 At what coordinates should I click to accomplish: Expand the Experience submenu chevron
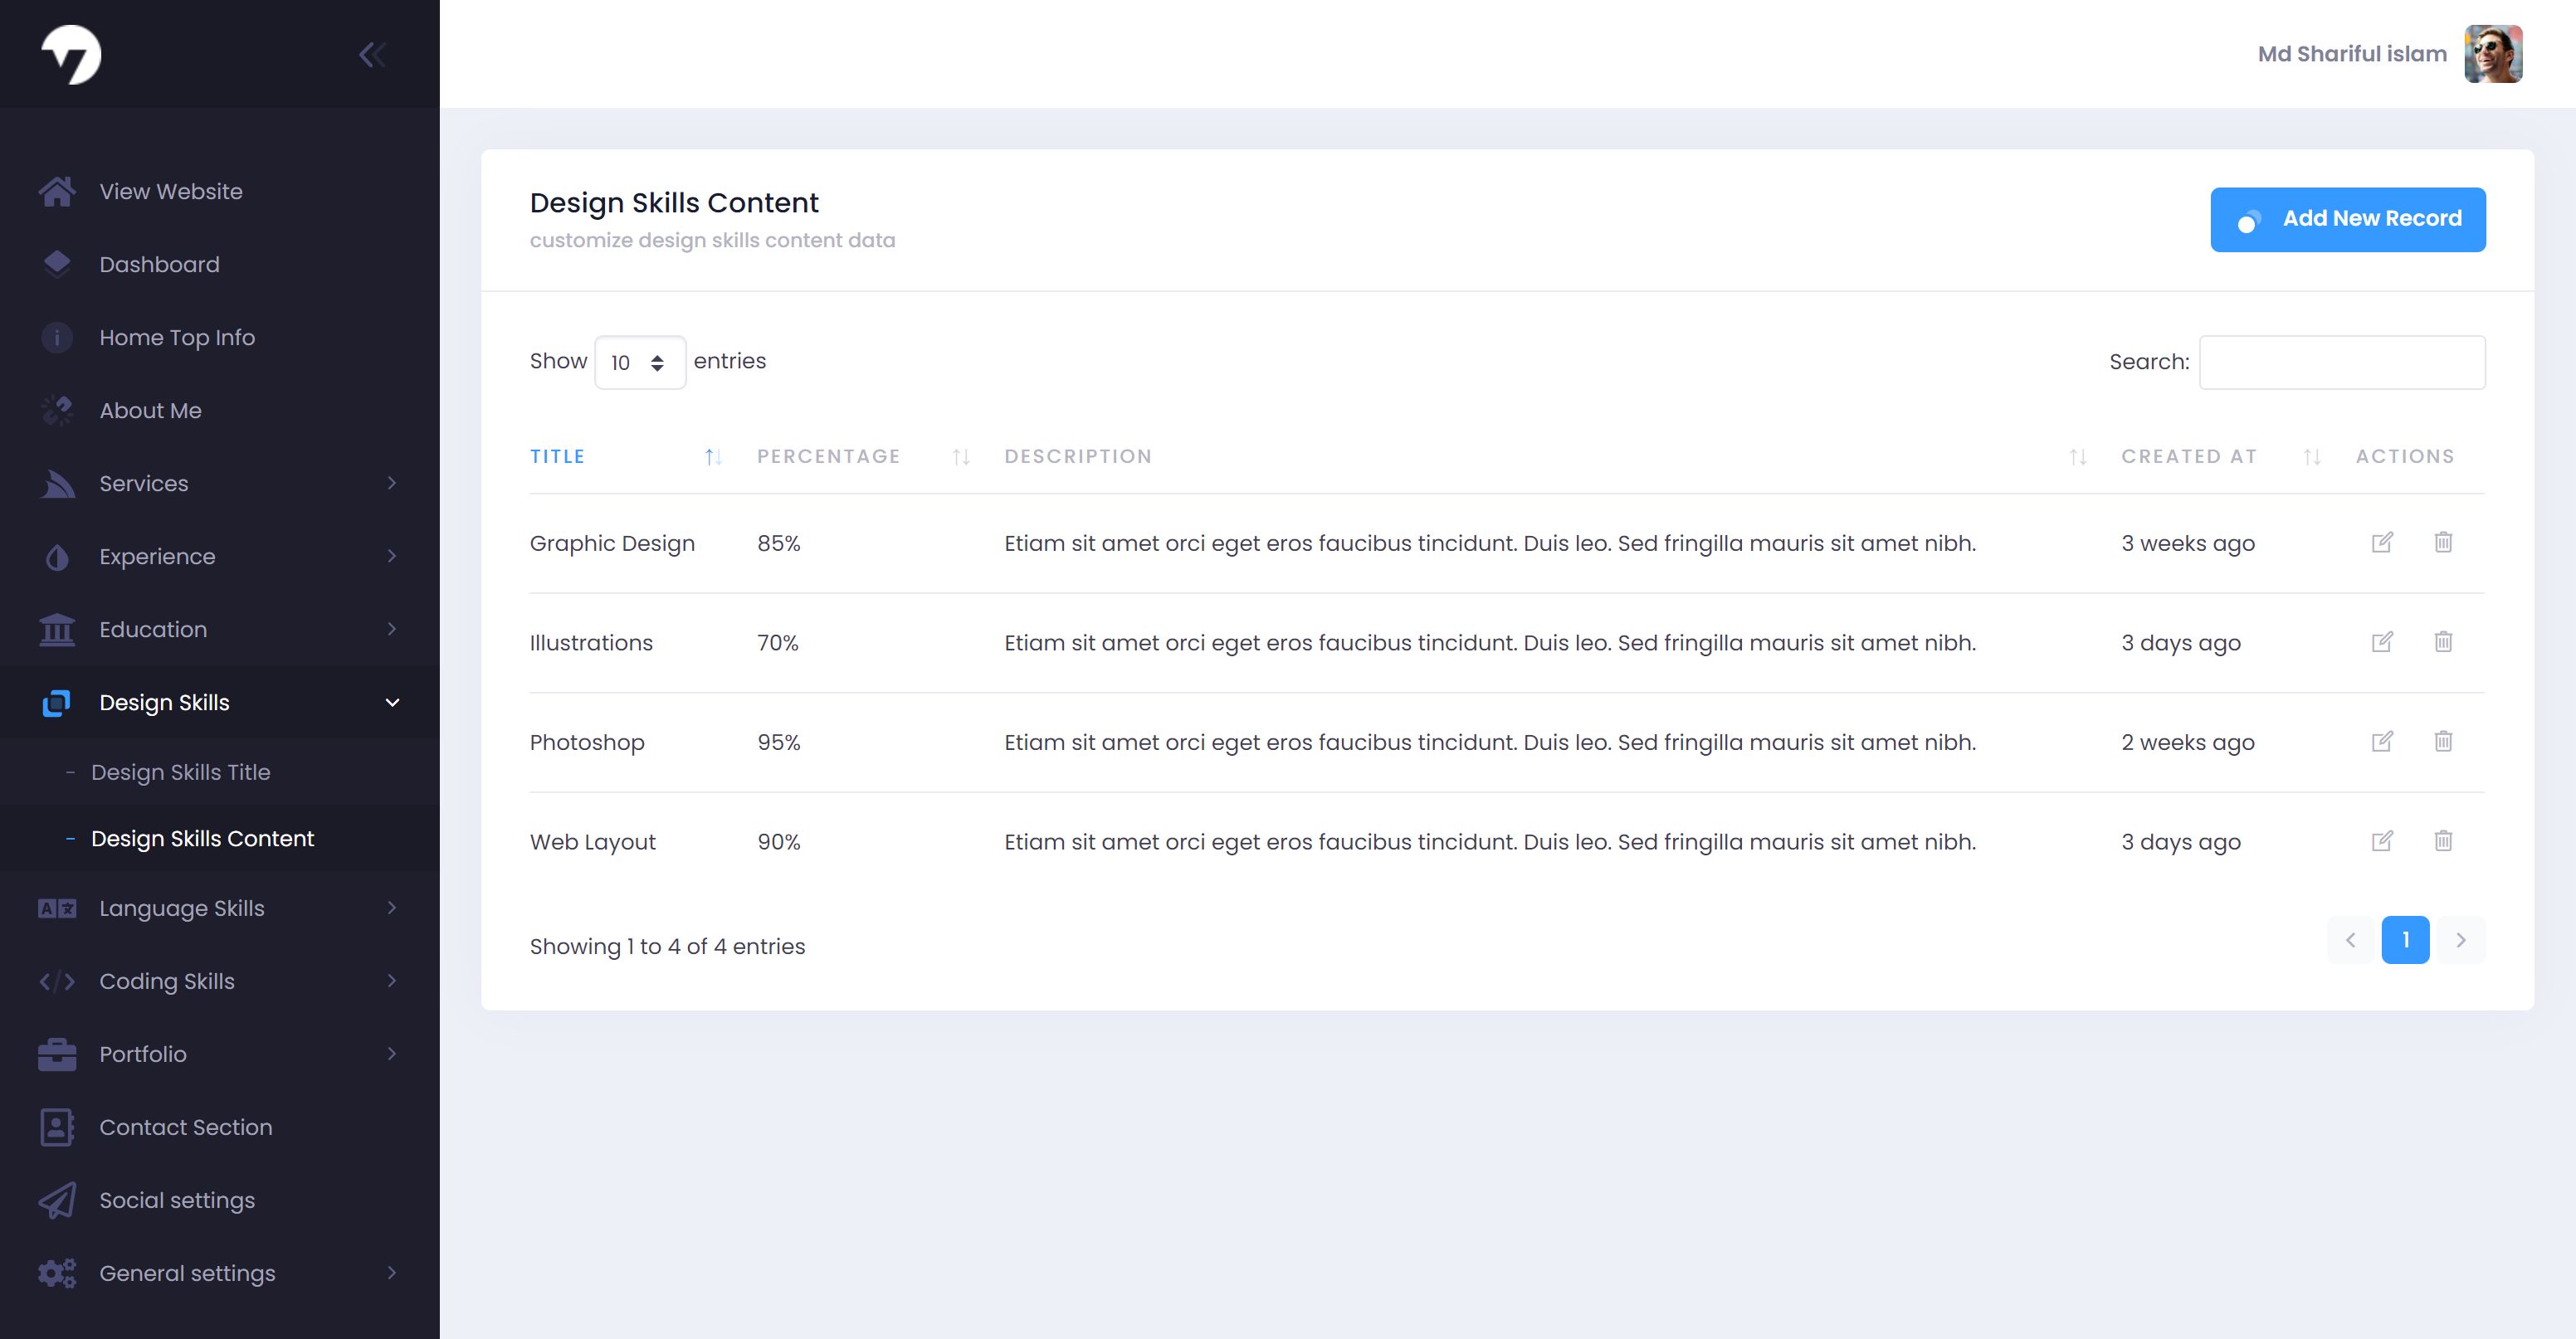tap(392, 556)
